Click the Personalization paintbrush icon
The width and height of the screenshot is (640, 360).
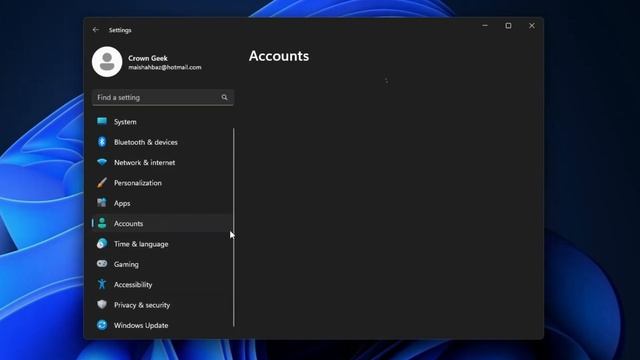102,182
